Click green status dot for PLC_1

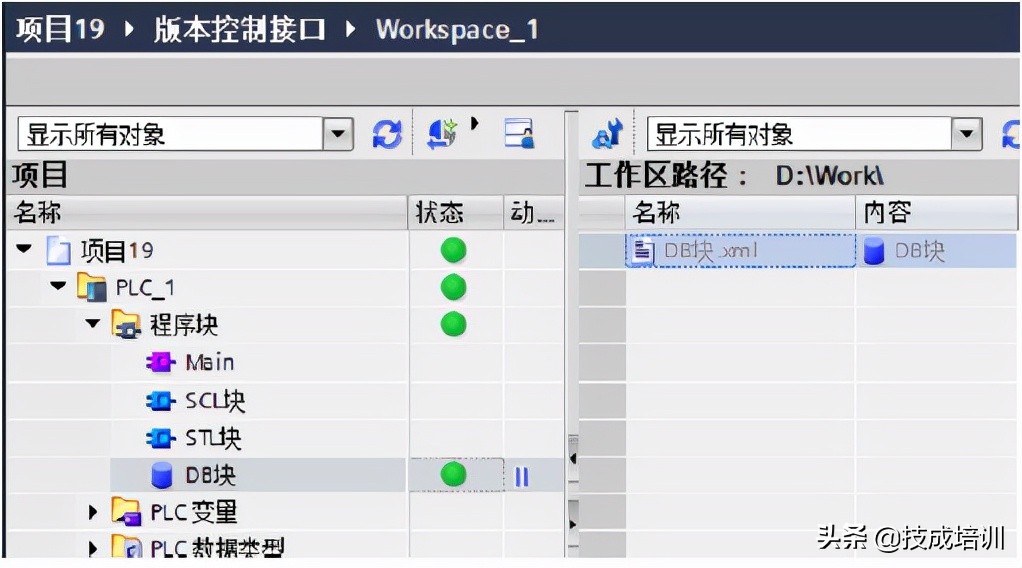point(454,287)
